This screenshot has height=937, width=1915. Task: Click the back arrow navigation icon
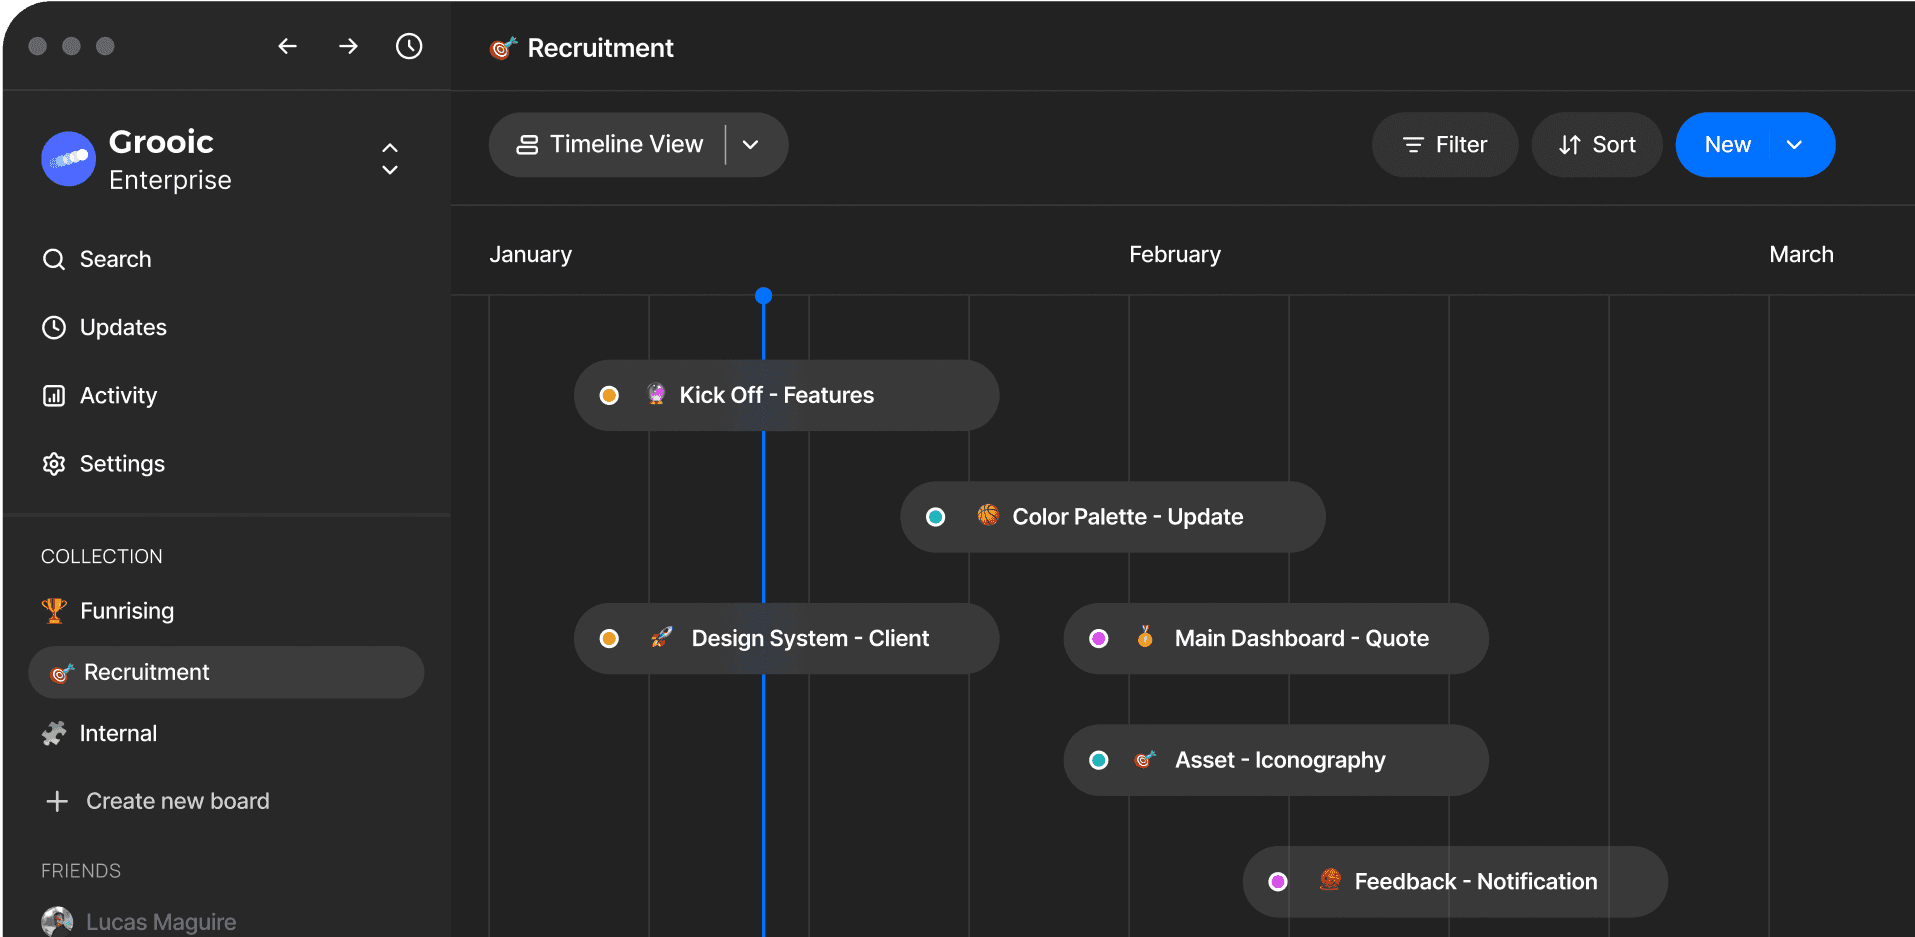coord(287,46)
